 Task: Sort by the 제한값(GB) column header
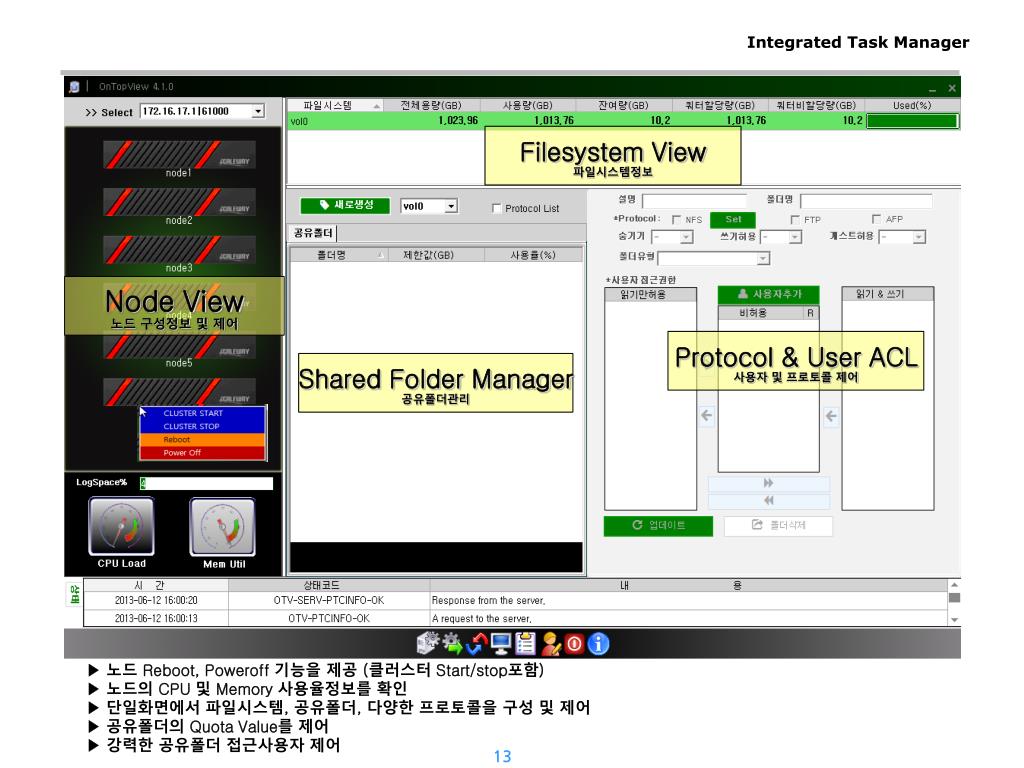point(436,255)
